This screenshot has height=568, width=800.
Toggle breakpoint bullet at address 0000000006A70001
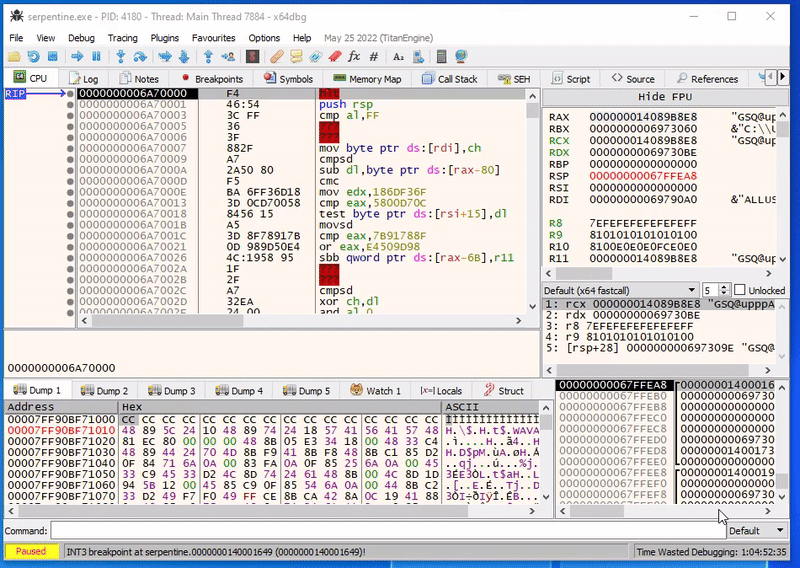[70, 105]
